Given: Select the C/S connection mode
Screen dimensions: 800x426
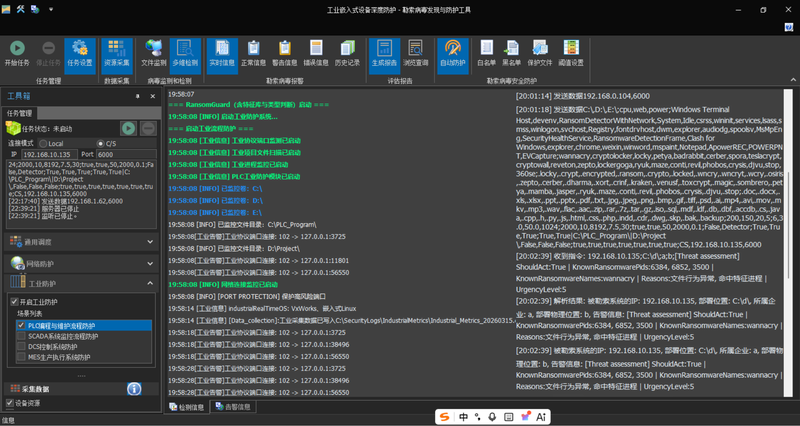Looking at the screenshot, I should pos(107,144).
